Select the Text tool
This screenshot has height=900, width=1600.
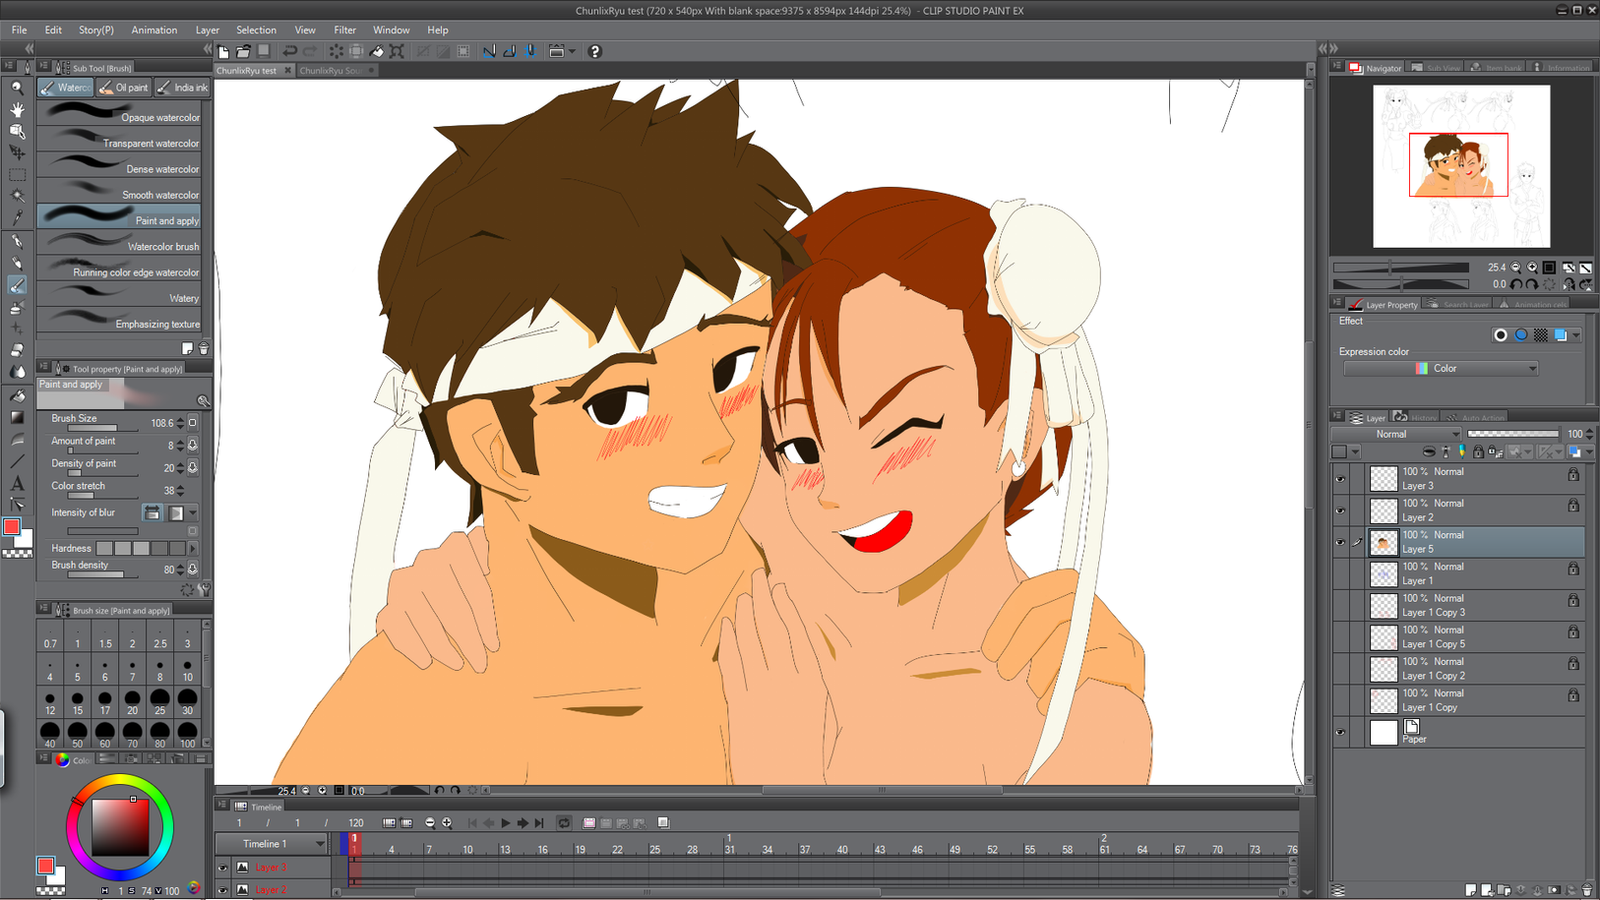tap(17, 483)
